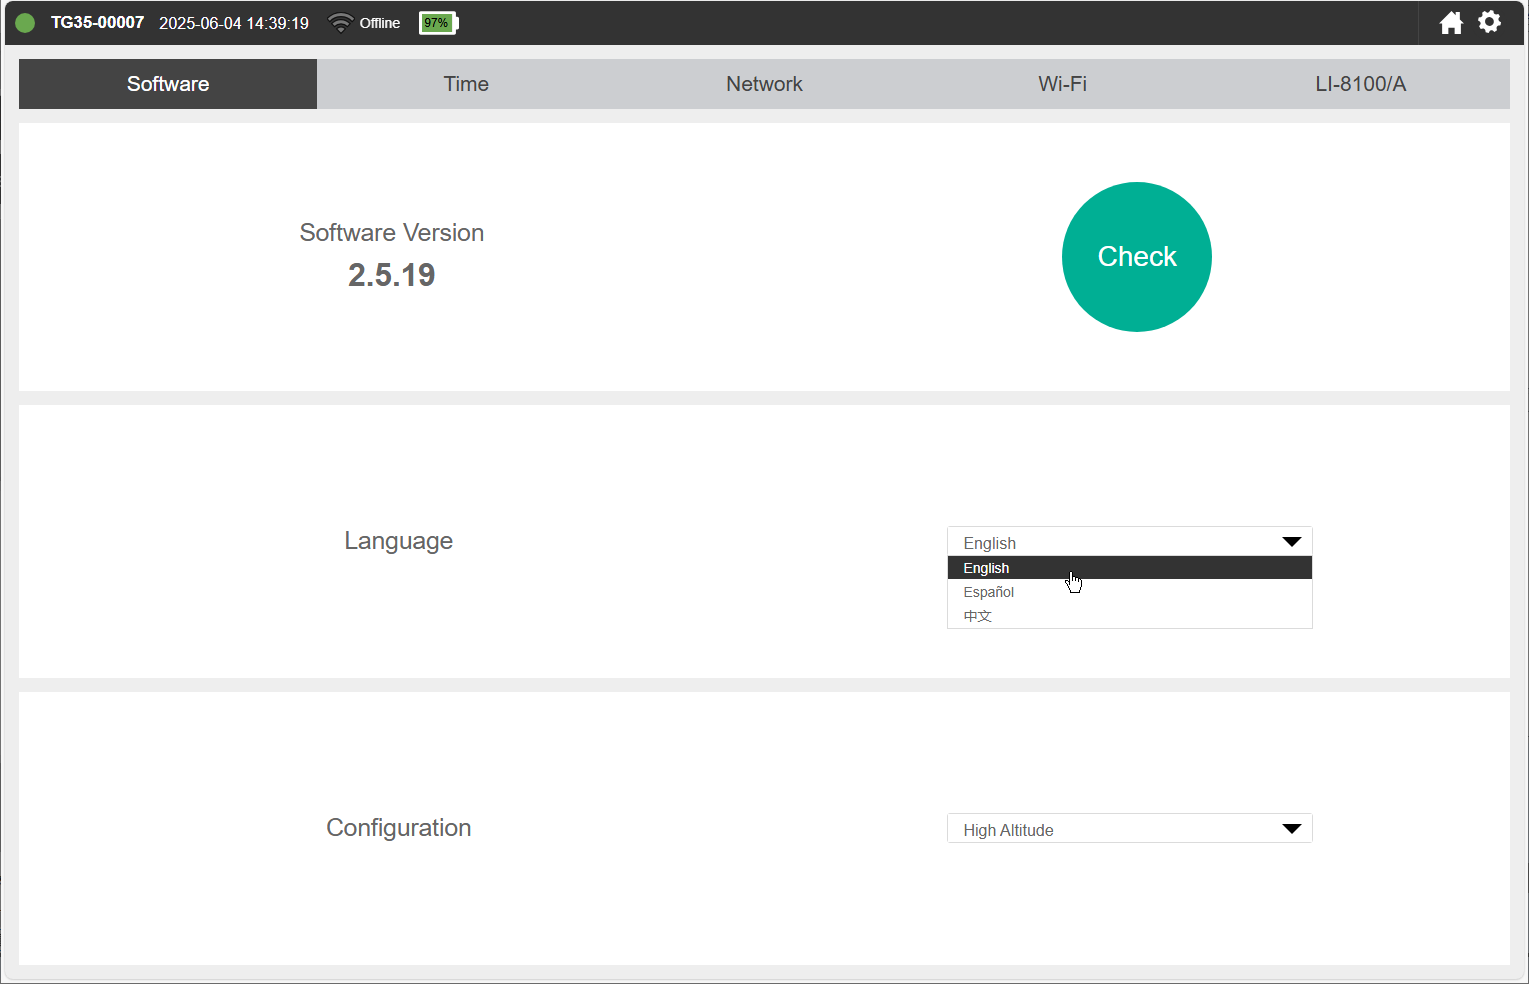Collapse the Language dropdown via its arrow
1529x984 pixels.
[x=1291, y=542]
